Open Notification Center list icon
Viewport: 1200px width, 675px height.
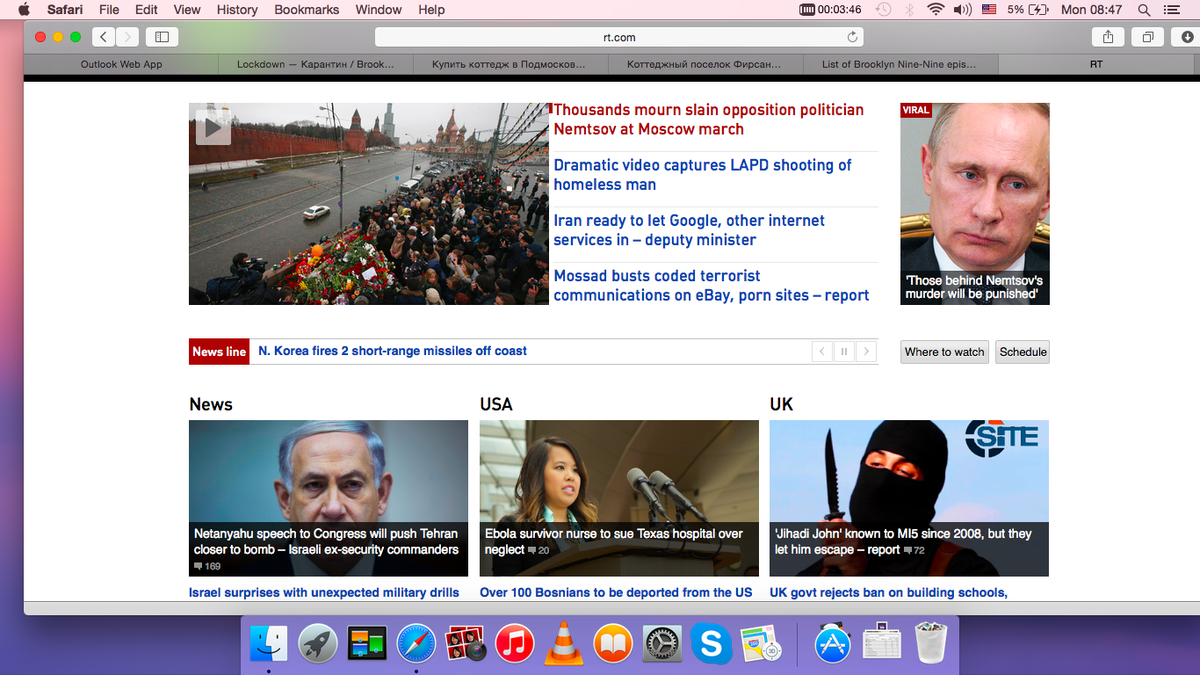click(1174, 10)
